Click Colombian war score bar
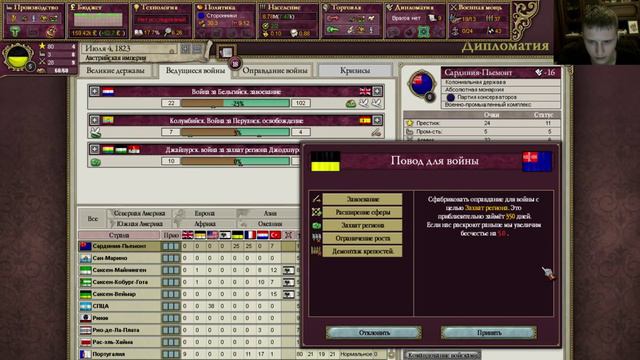The width and height of the screenshot is (640, 360). [236, 132]
